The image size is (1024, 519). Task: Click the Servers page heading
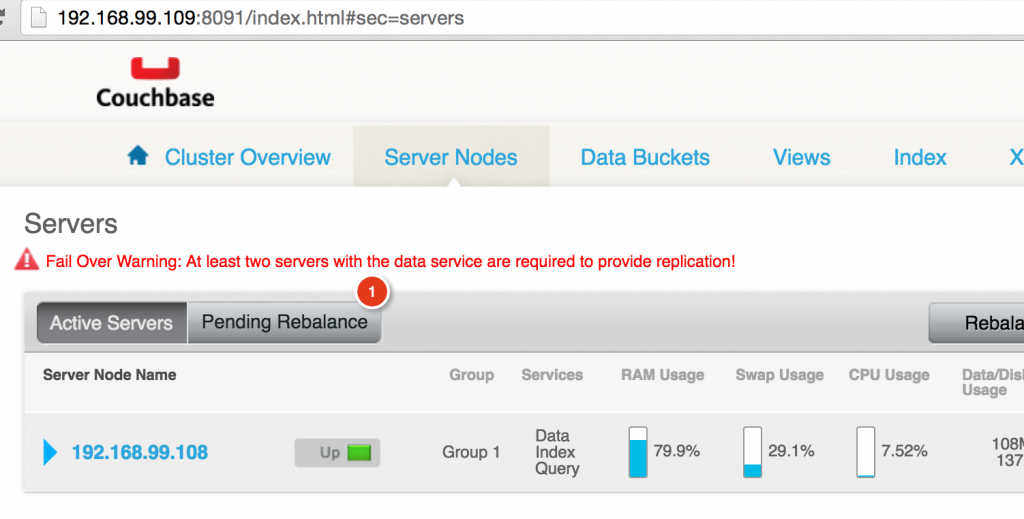point(71,224)
